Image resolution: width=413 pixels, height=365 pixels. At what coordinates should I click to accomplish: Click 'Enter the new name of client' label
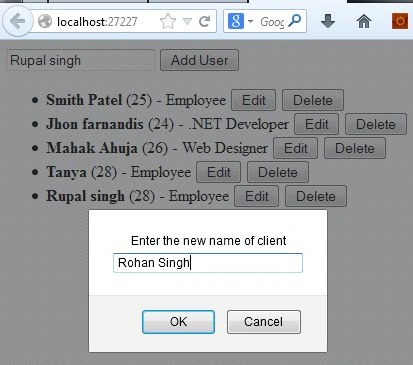(x=208, y=240)
